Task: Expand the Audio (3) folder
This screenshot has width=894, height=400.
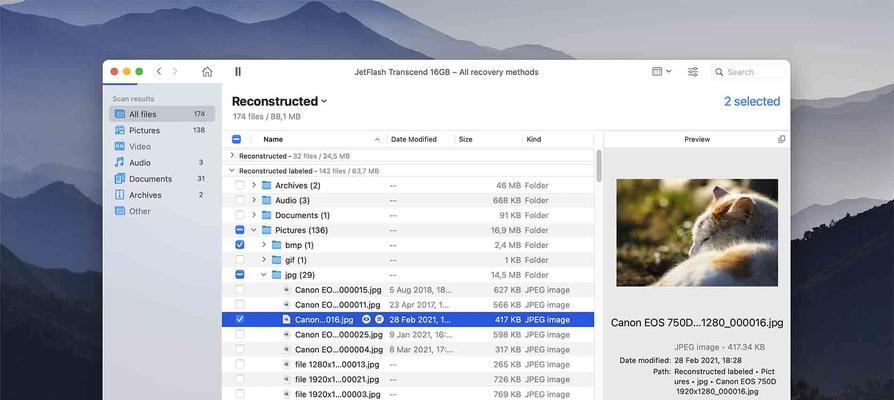Action: coord(254,200)
